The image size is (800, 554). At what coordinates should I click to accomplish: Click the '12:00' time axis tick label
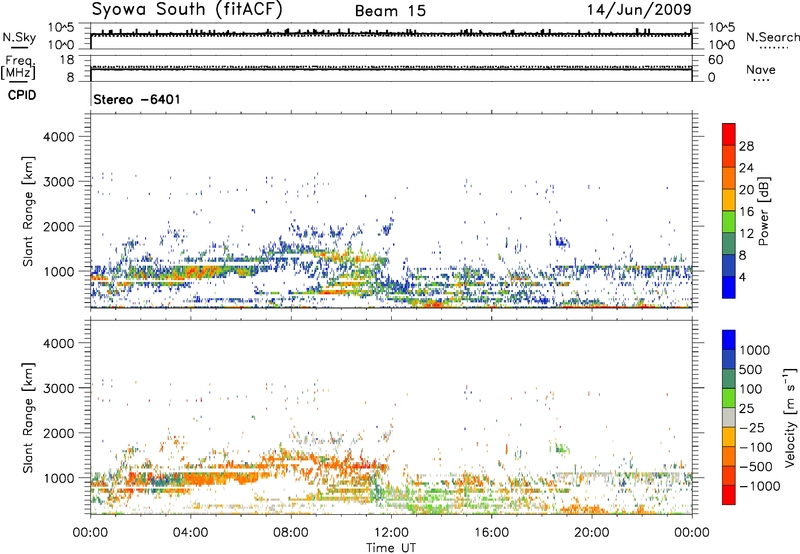point(391,533)
